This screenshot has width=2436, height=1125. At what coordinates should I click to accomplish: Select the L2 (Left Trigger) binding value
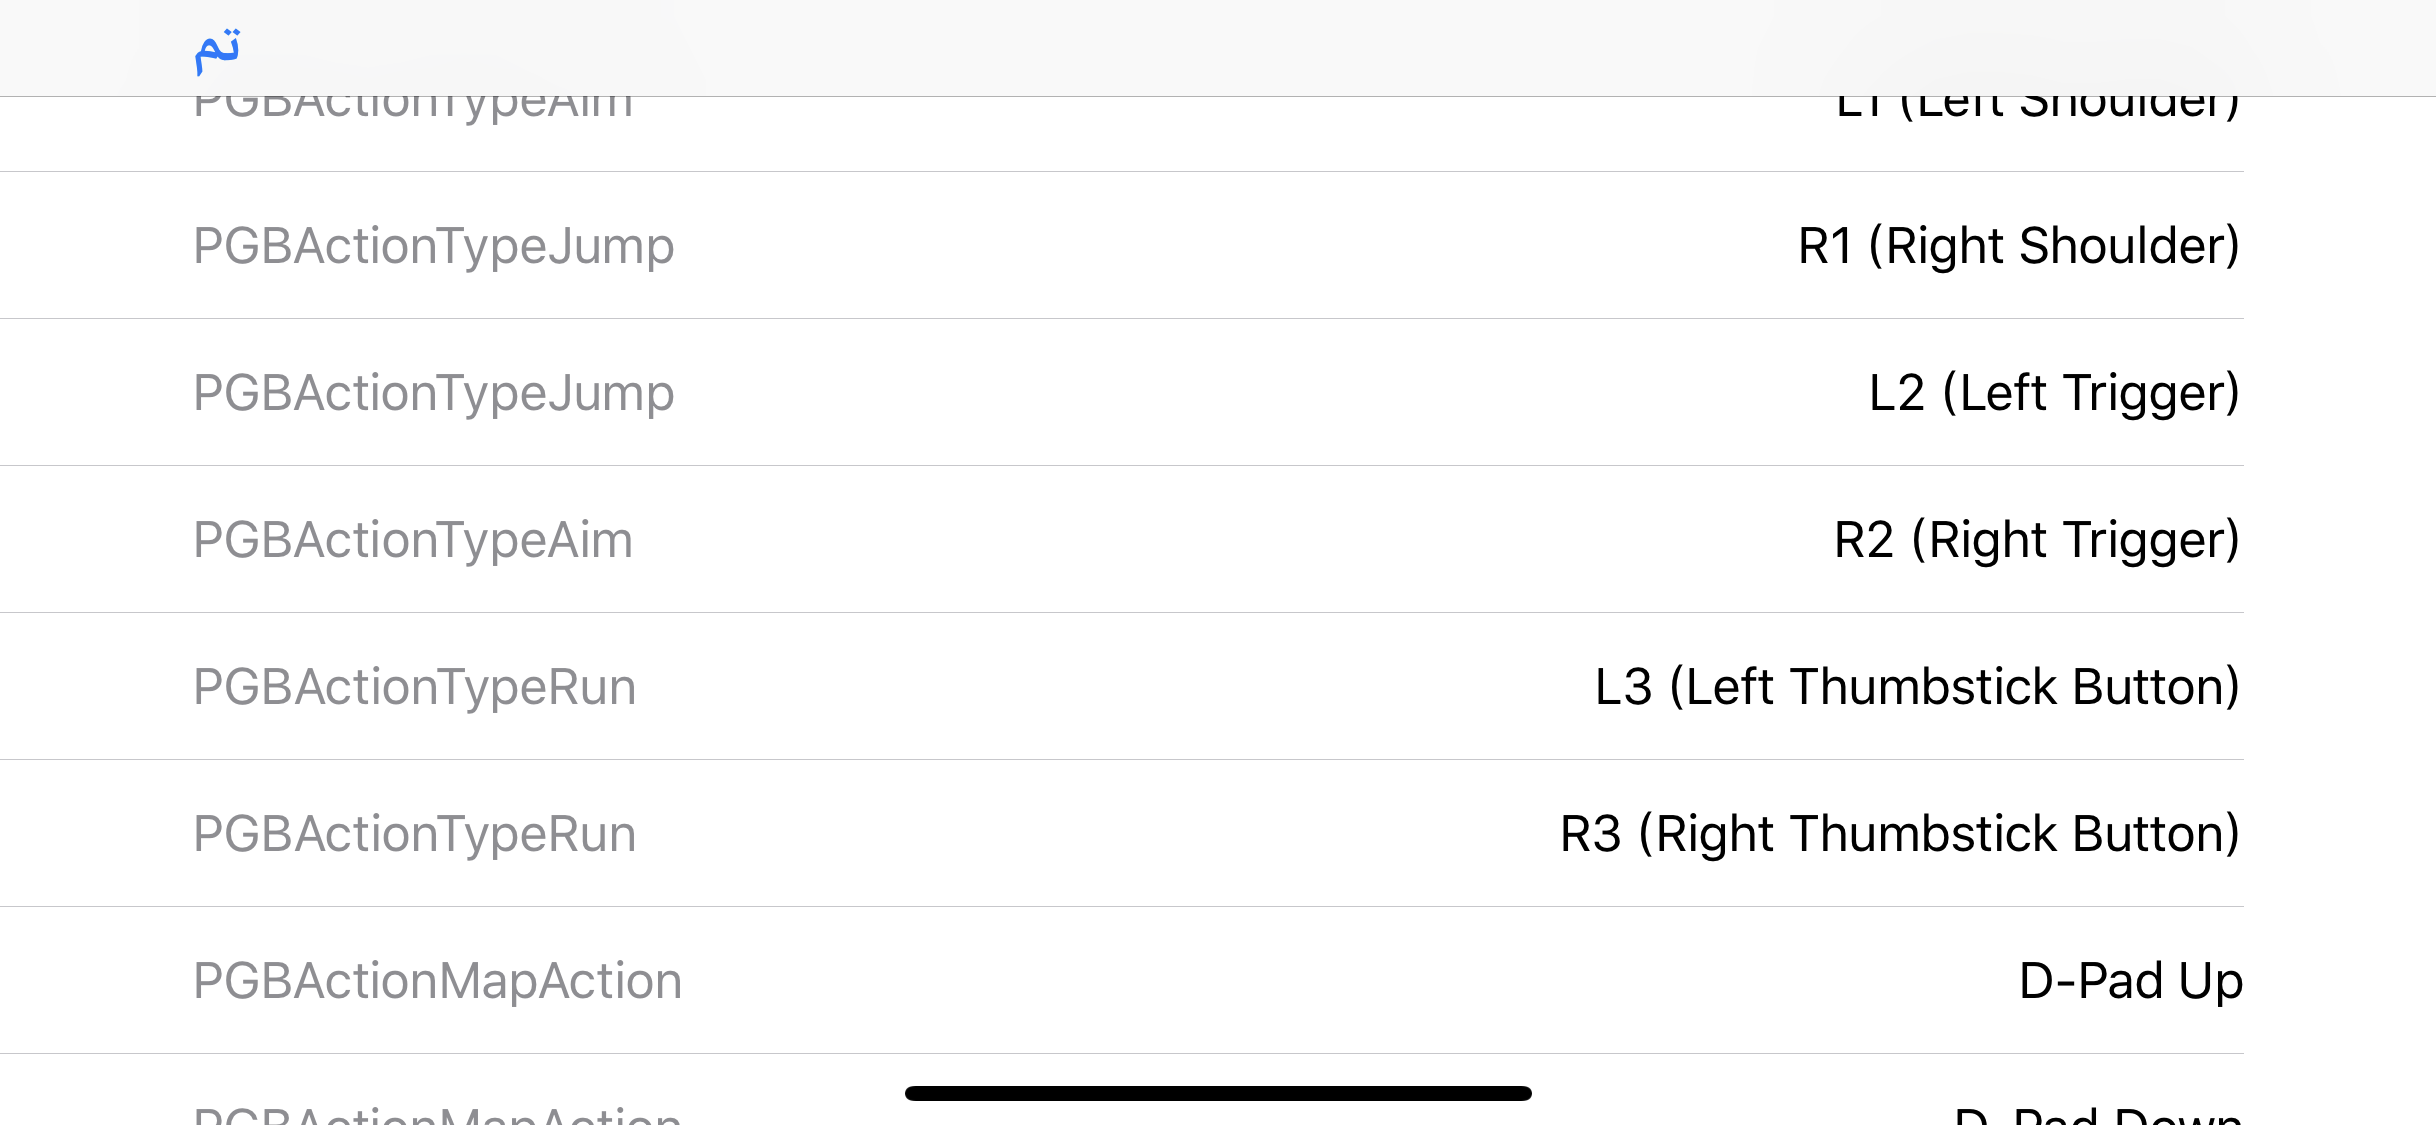2055,393
